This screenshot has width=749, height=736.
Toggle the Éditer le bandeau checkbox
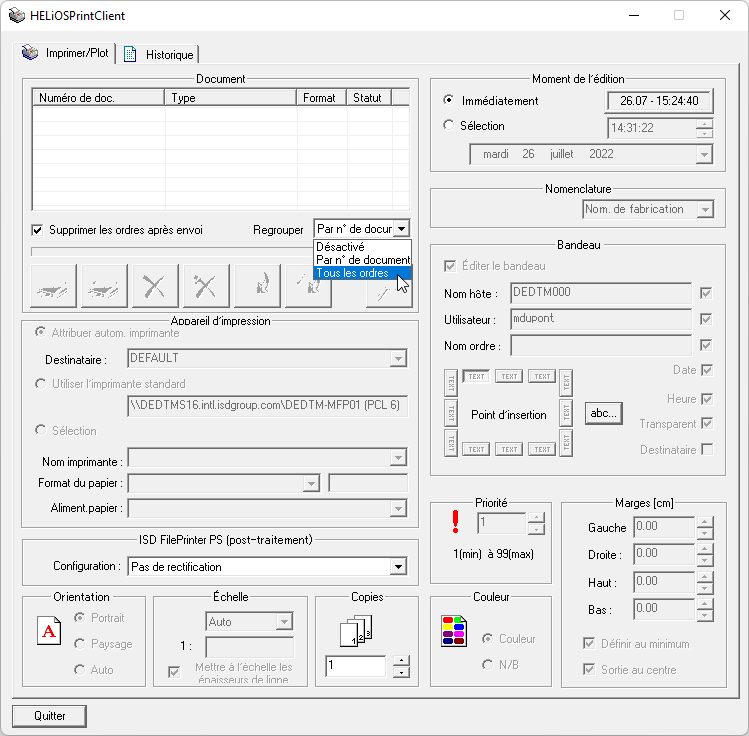[449, 266]
